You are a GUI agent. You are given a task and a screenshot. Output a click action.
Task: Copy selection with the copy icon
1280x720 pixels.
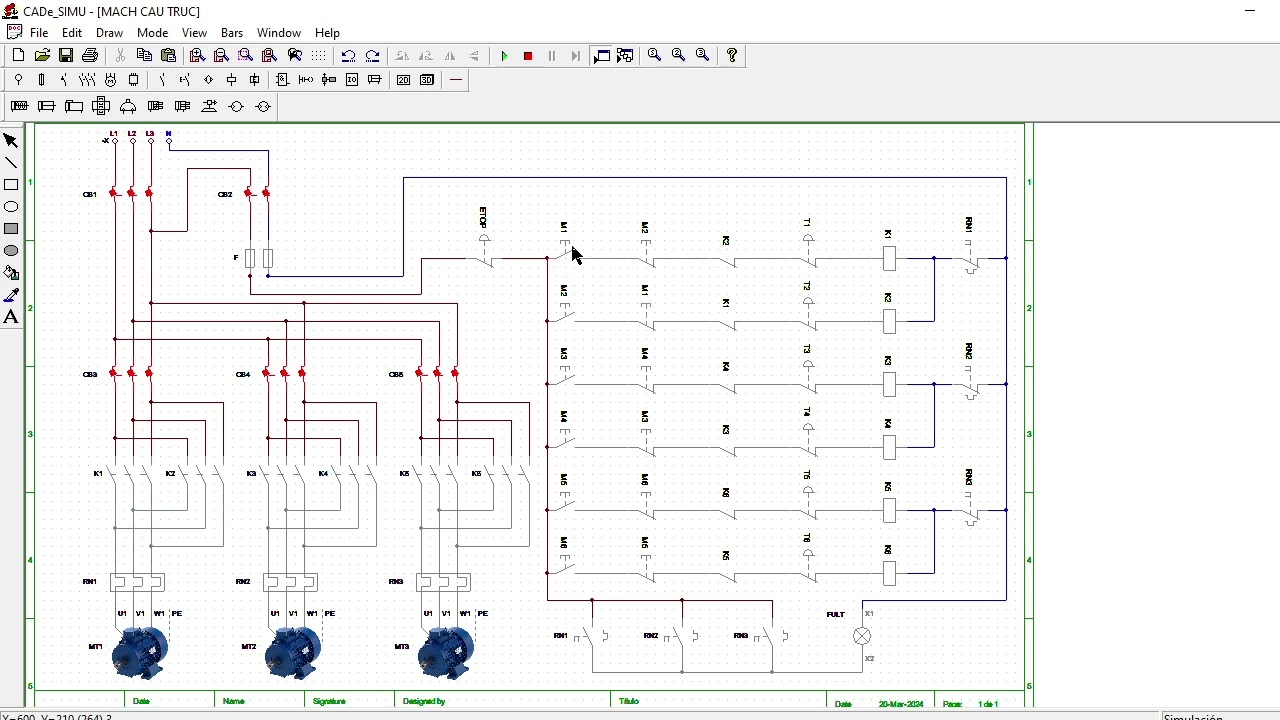point(144,56)
